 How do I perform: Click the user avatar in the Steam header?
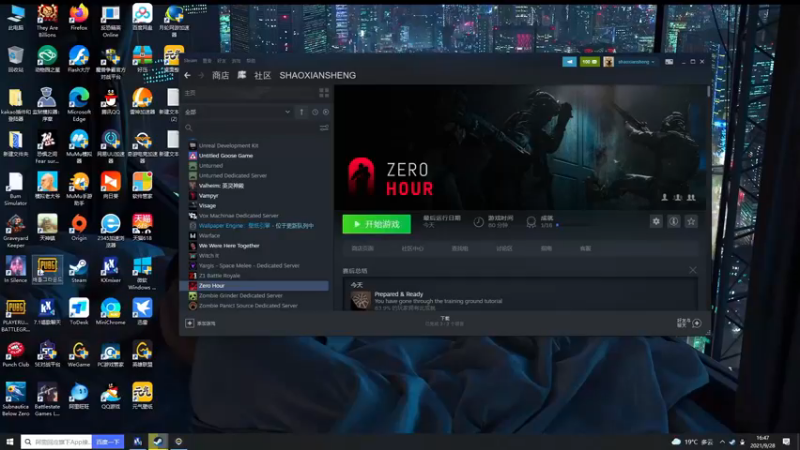pos(608,62)
